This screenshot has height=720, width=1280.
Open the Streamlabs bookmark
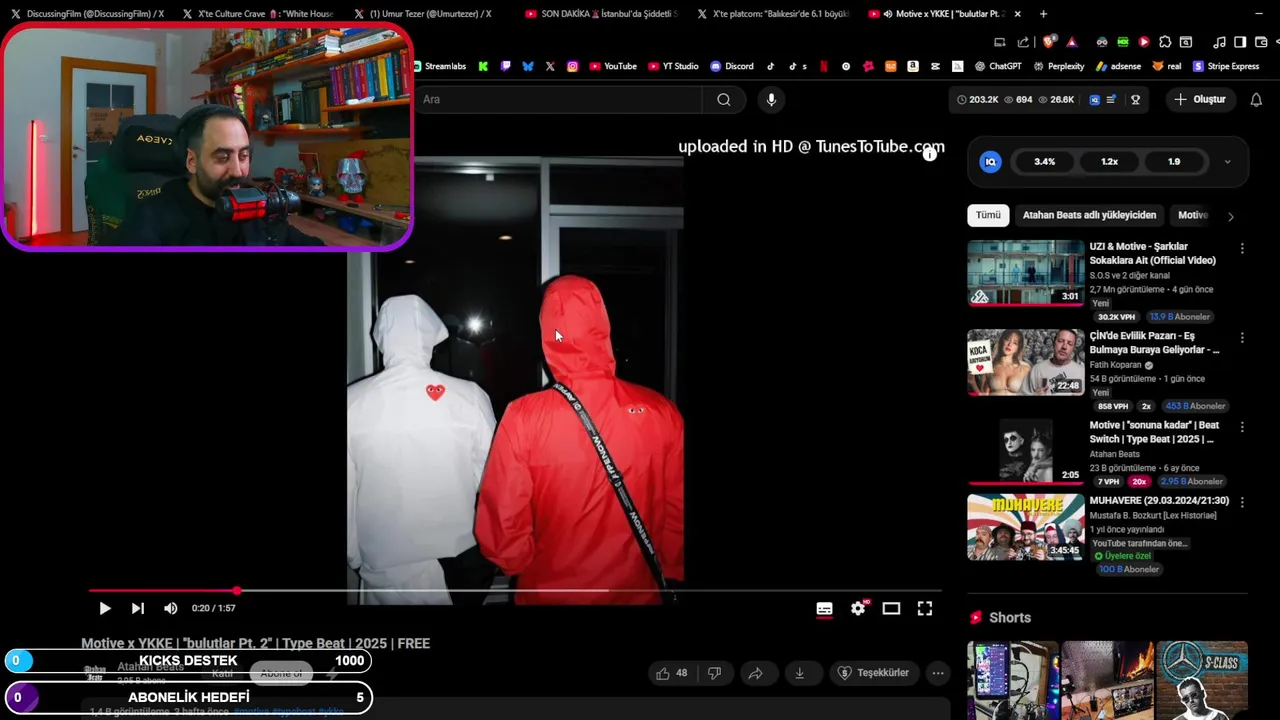(x=440, y=66)
